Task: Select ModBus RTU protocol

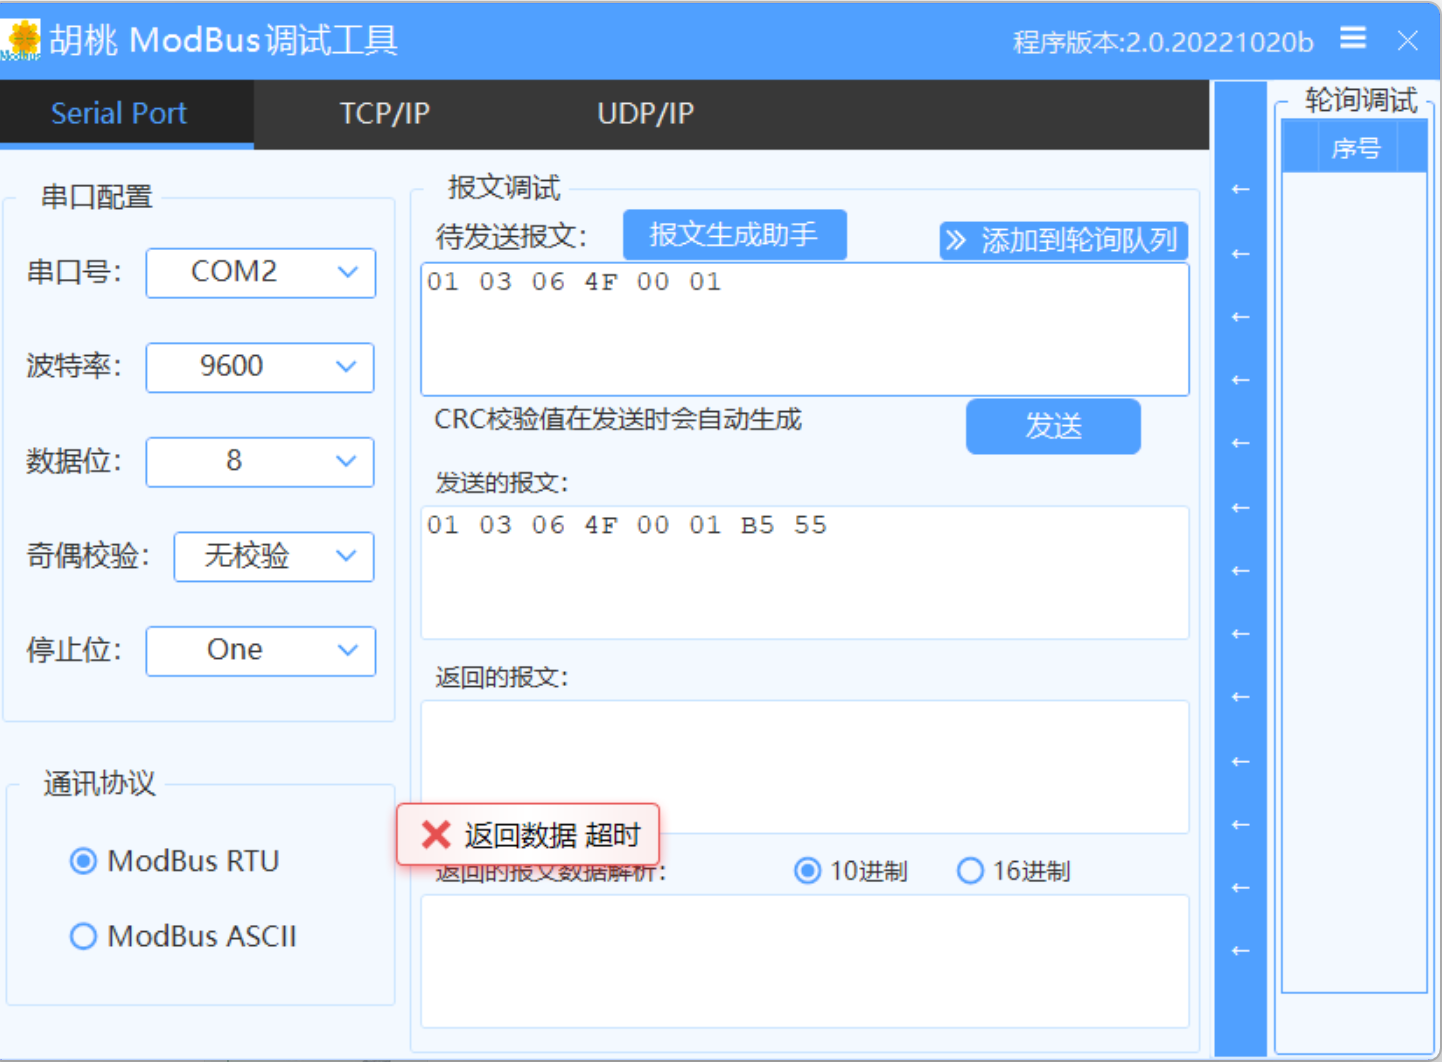Action: (x=84, y=861)
